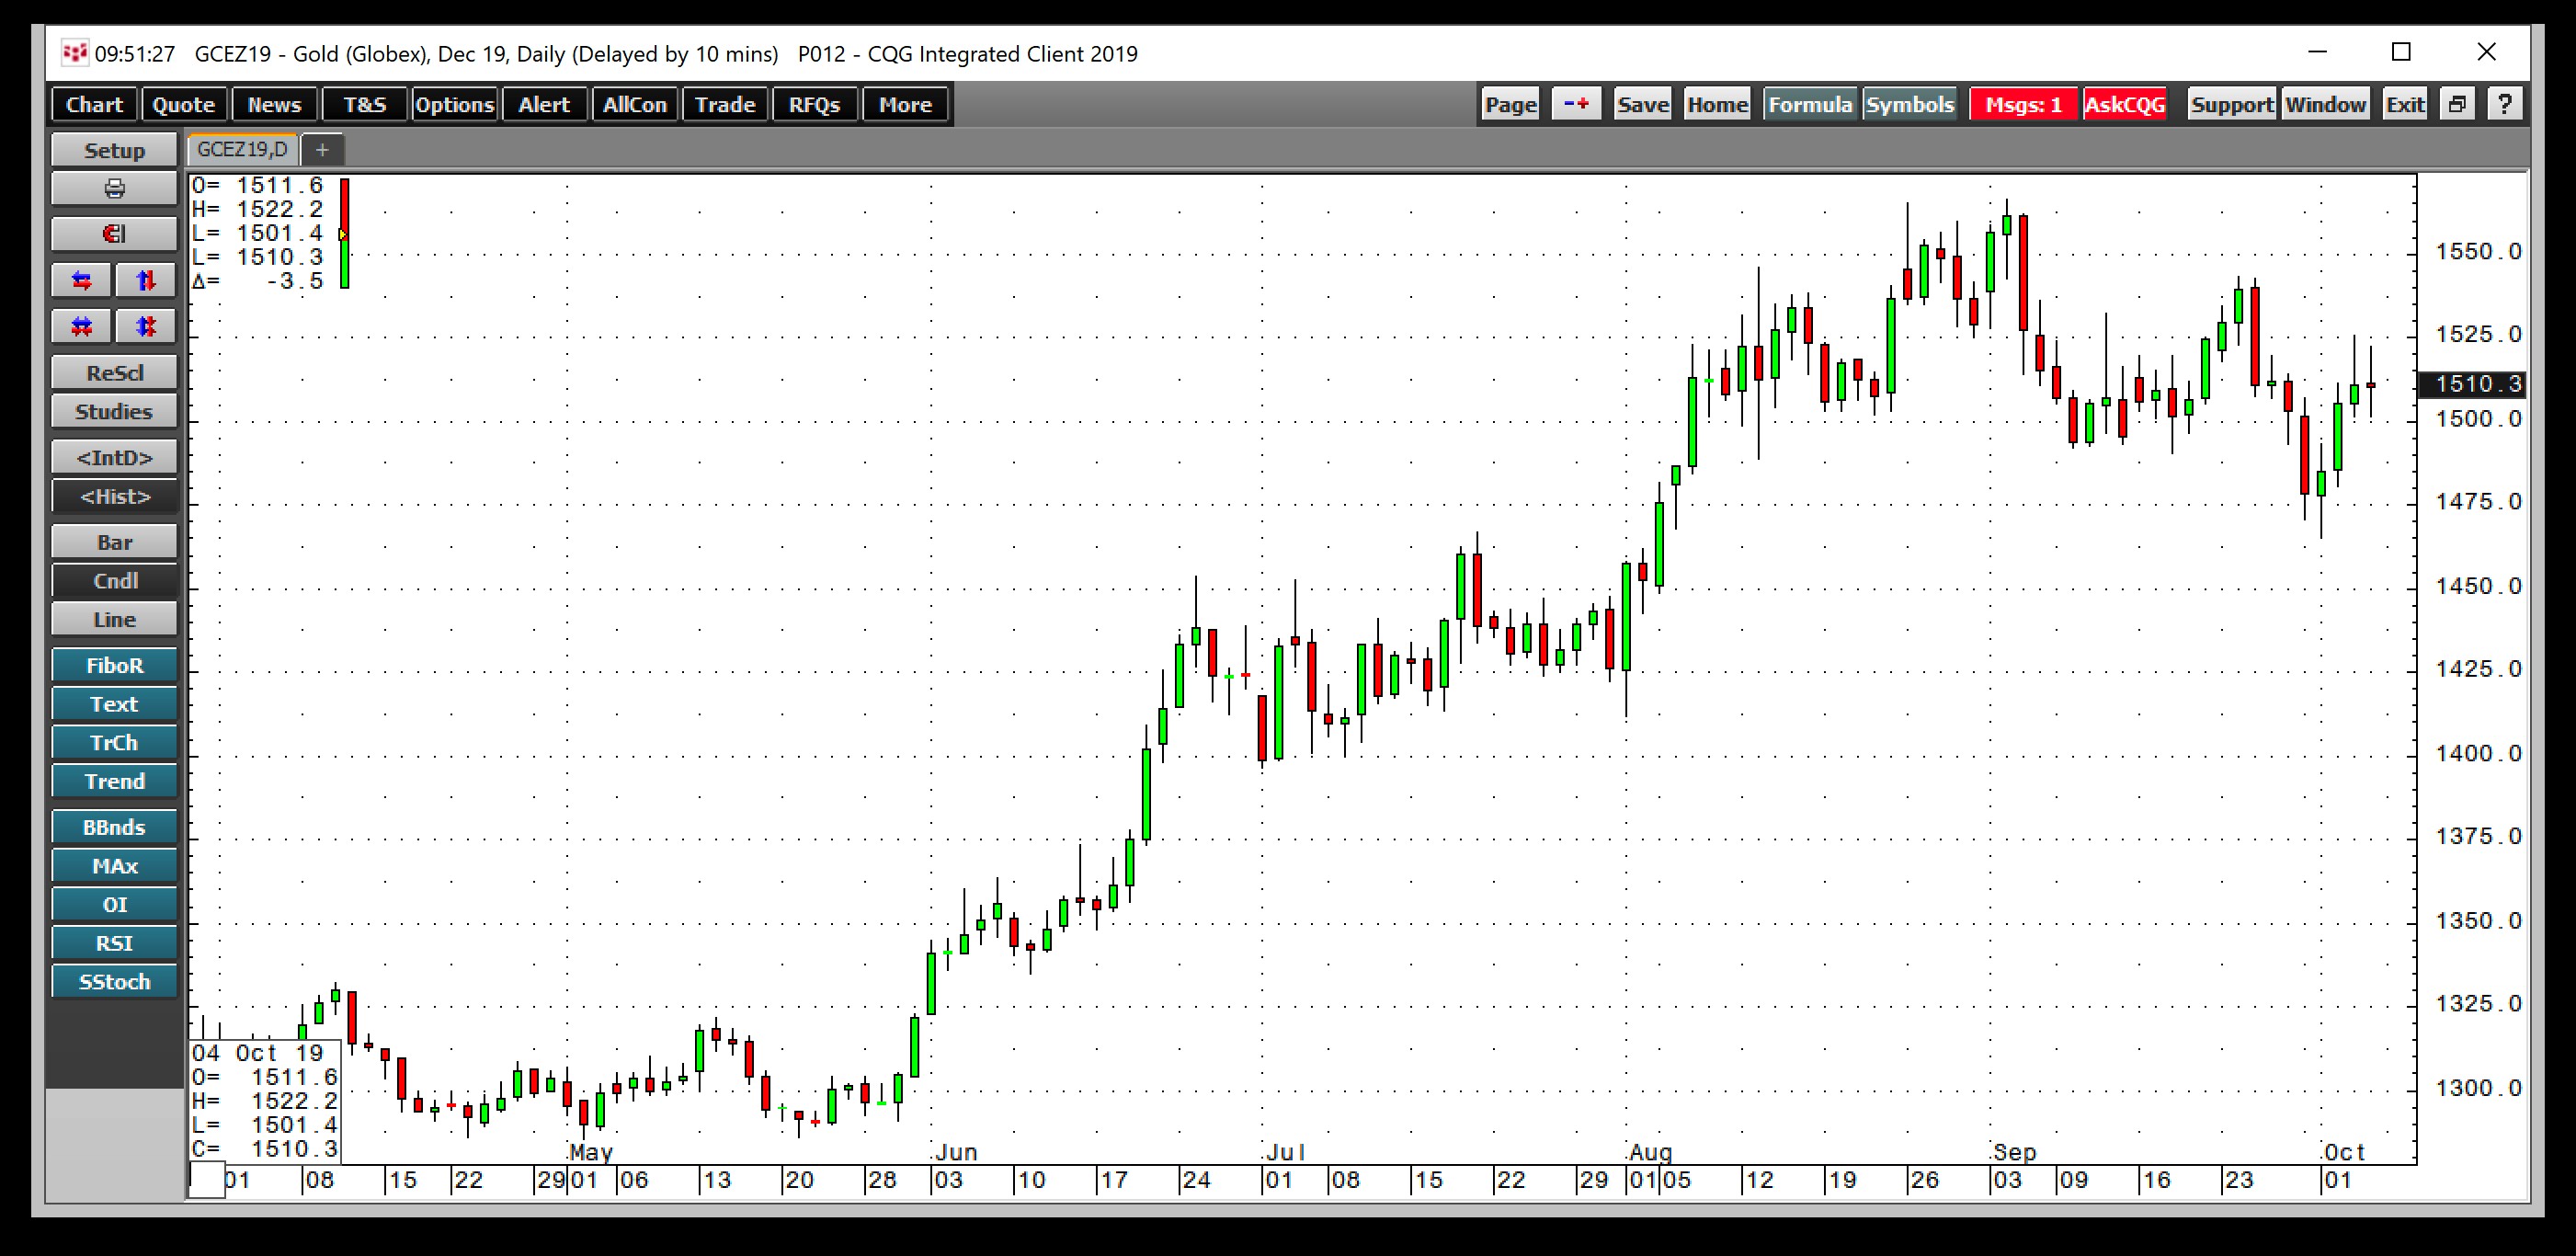This screenshot has height=1256, width=2576.
Task: Apply the RSI study
Action: [113, 942]
